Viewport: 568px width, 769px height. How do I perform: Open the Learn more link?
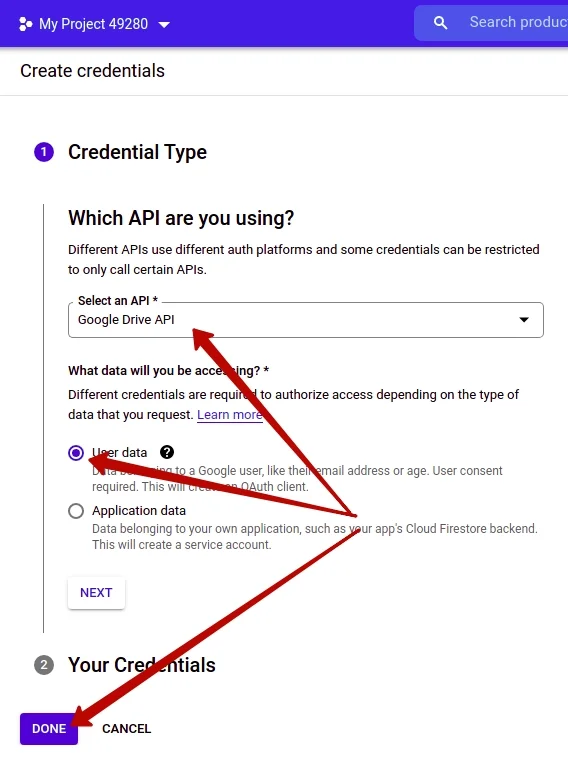(x=230, y=414)
